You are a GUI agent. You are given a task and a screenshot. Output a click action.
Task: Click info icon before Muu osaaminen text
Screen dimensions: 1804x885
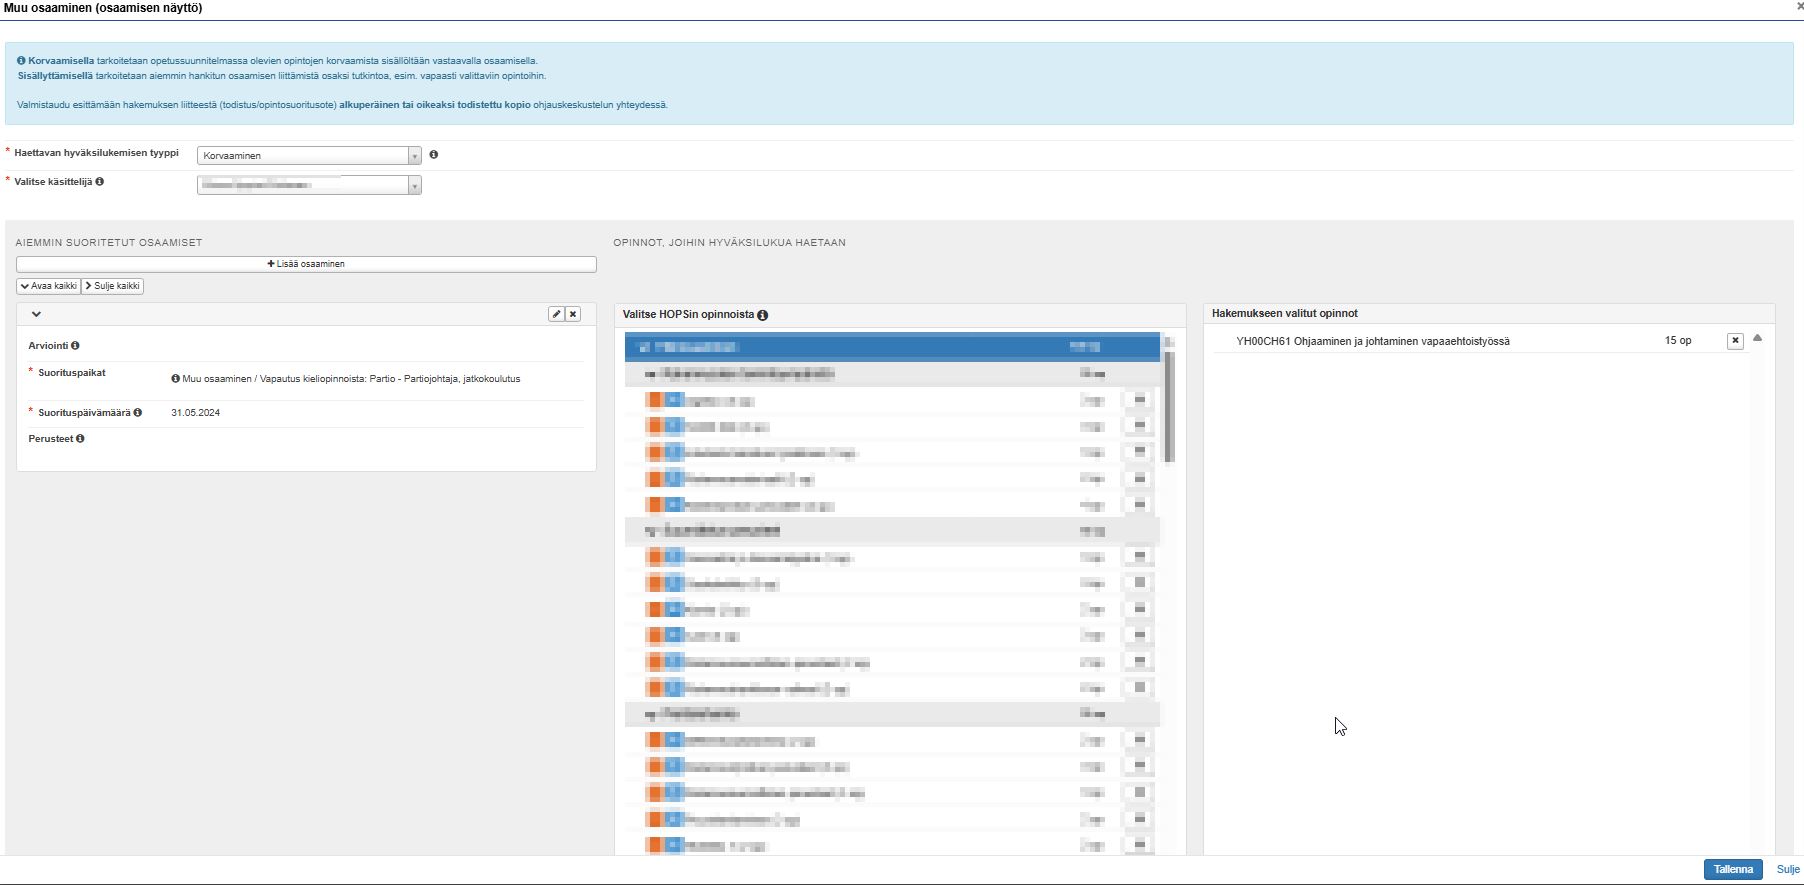tap(175, 379)
